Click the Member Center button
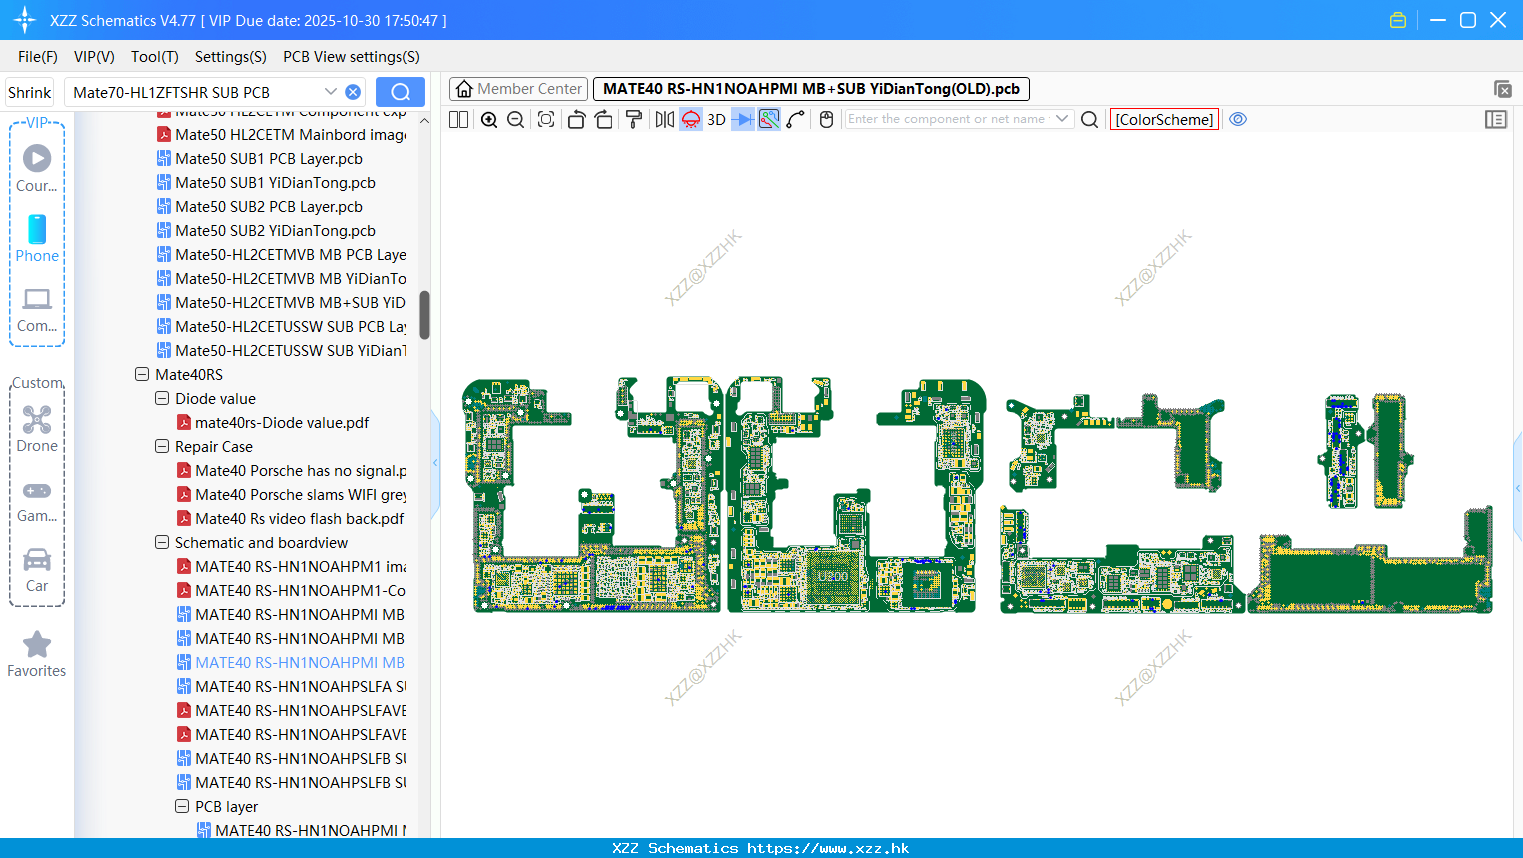1523x858 pixels. 518,89
